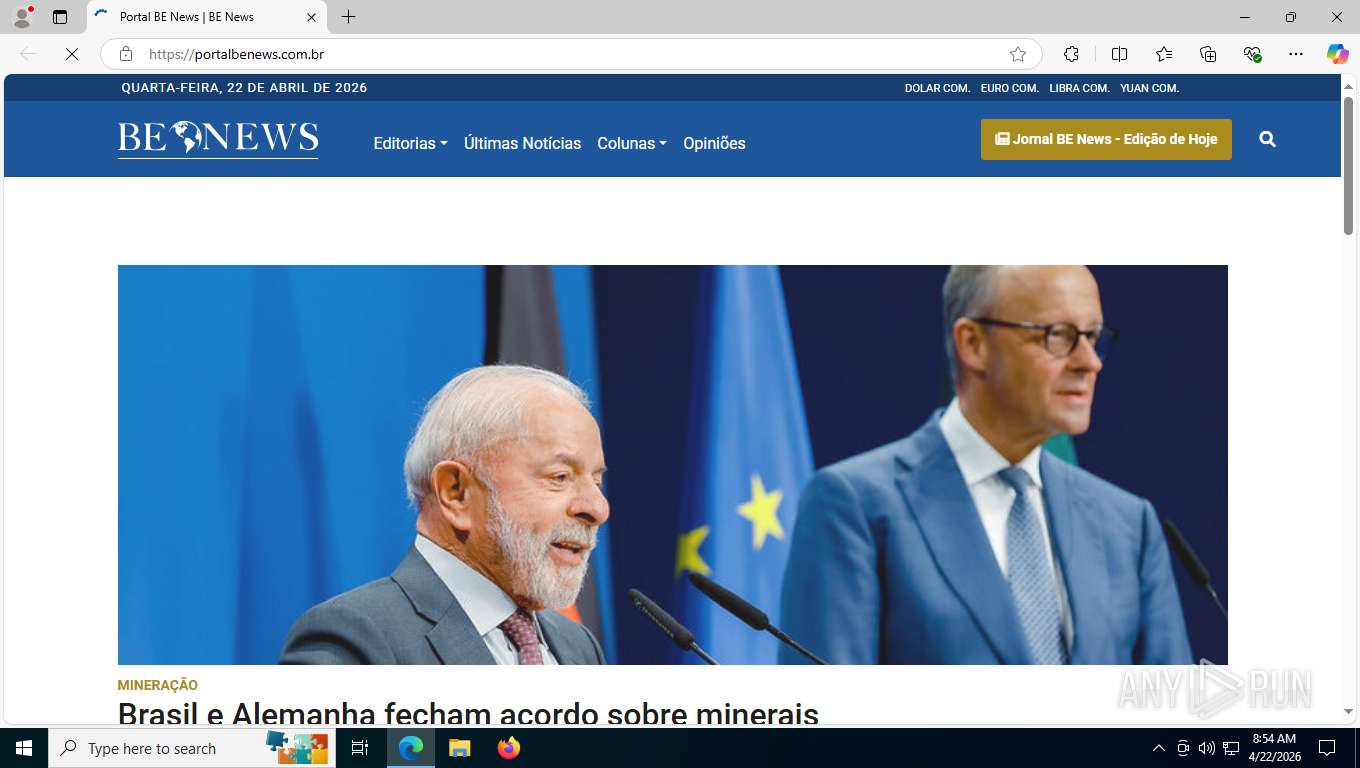Open the Favorites list icon
The height and width of the screenshot is (768, 1360).
click(x=1164, y=54)
